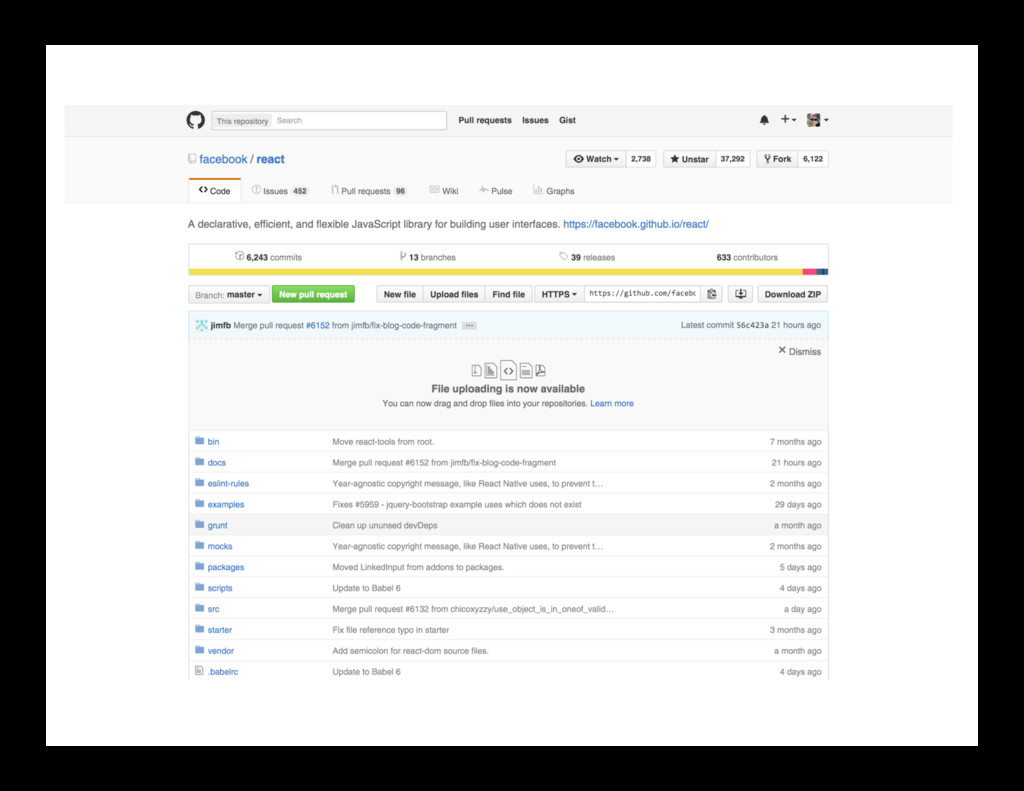Click the Find file button
This screenshot has height=791, width=1024.
click(509, 295)
